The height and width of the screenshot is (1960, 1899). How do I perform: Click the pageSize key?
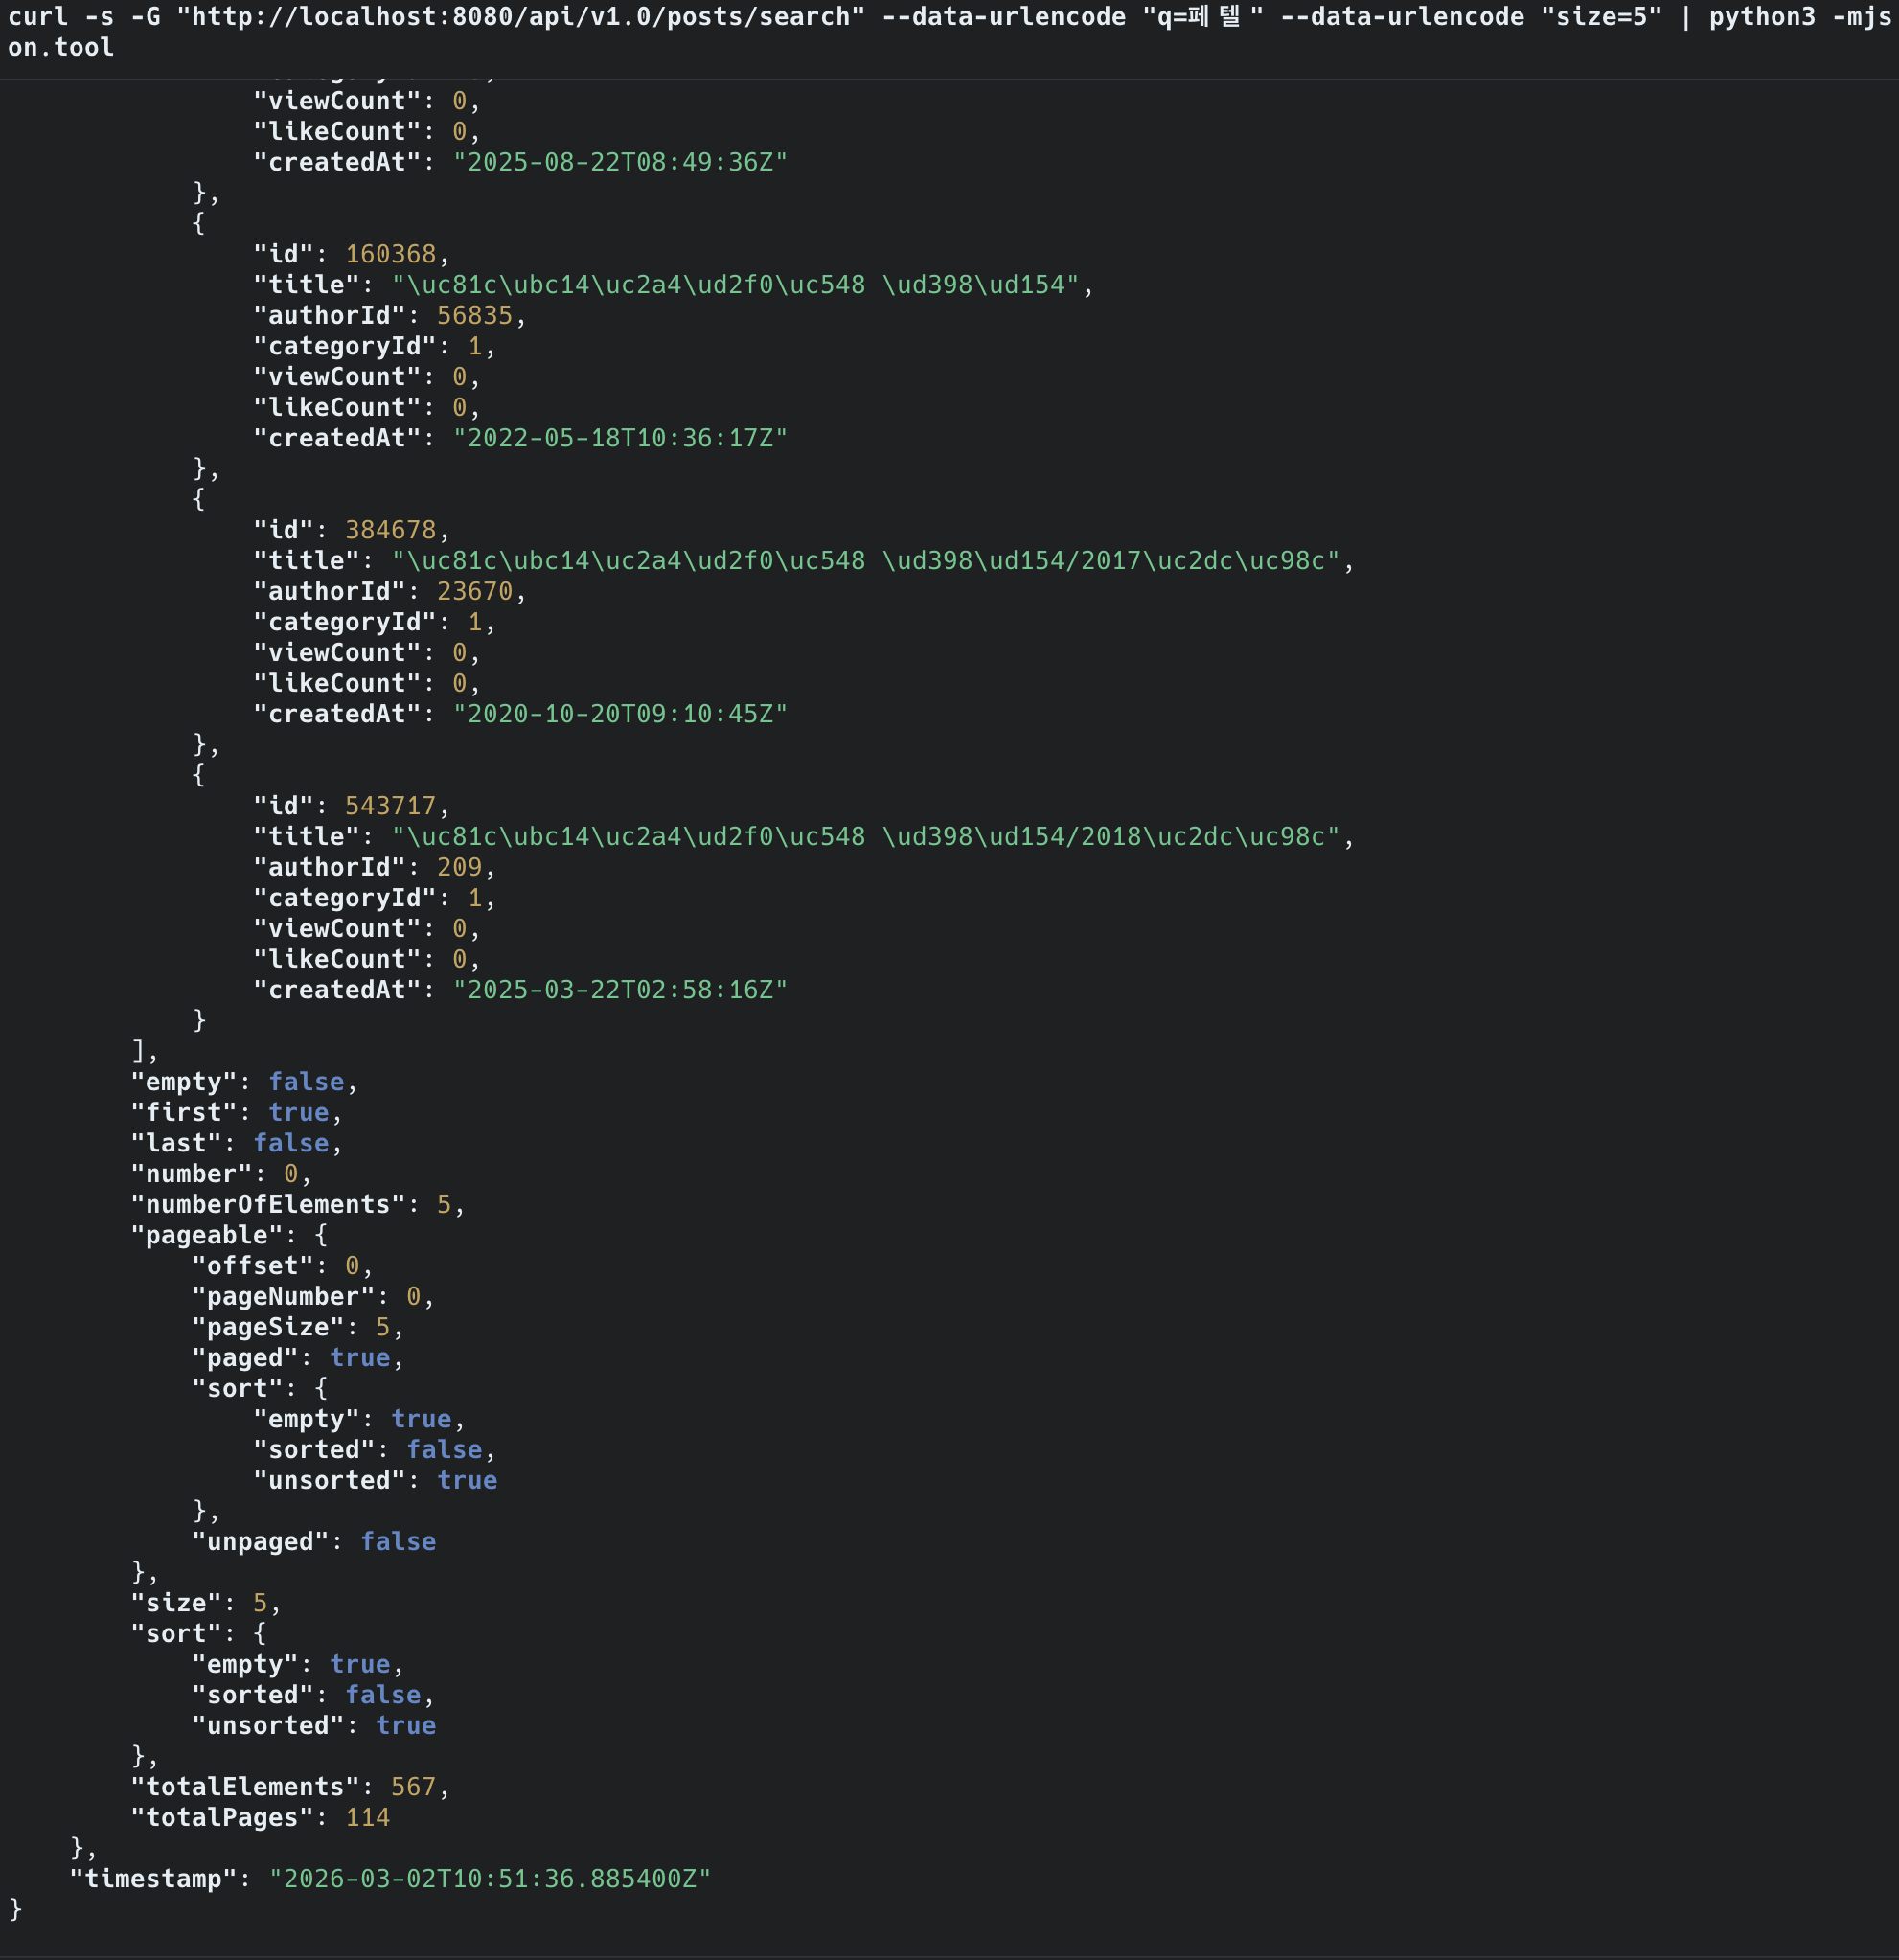click(x=267, y=1328)
